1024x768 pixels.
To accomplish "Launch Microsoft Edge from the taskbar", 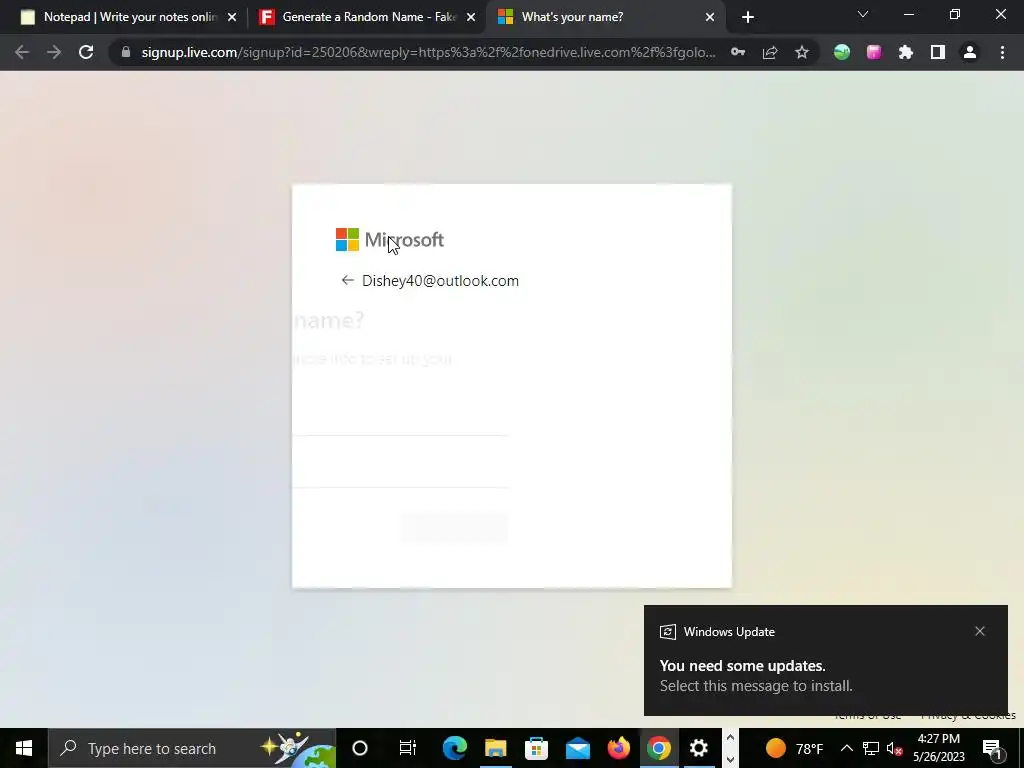I will click(x=455, y=748).
